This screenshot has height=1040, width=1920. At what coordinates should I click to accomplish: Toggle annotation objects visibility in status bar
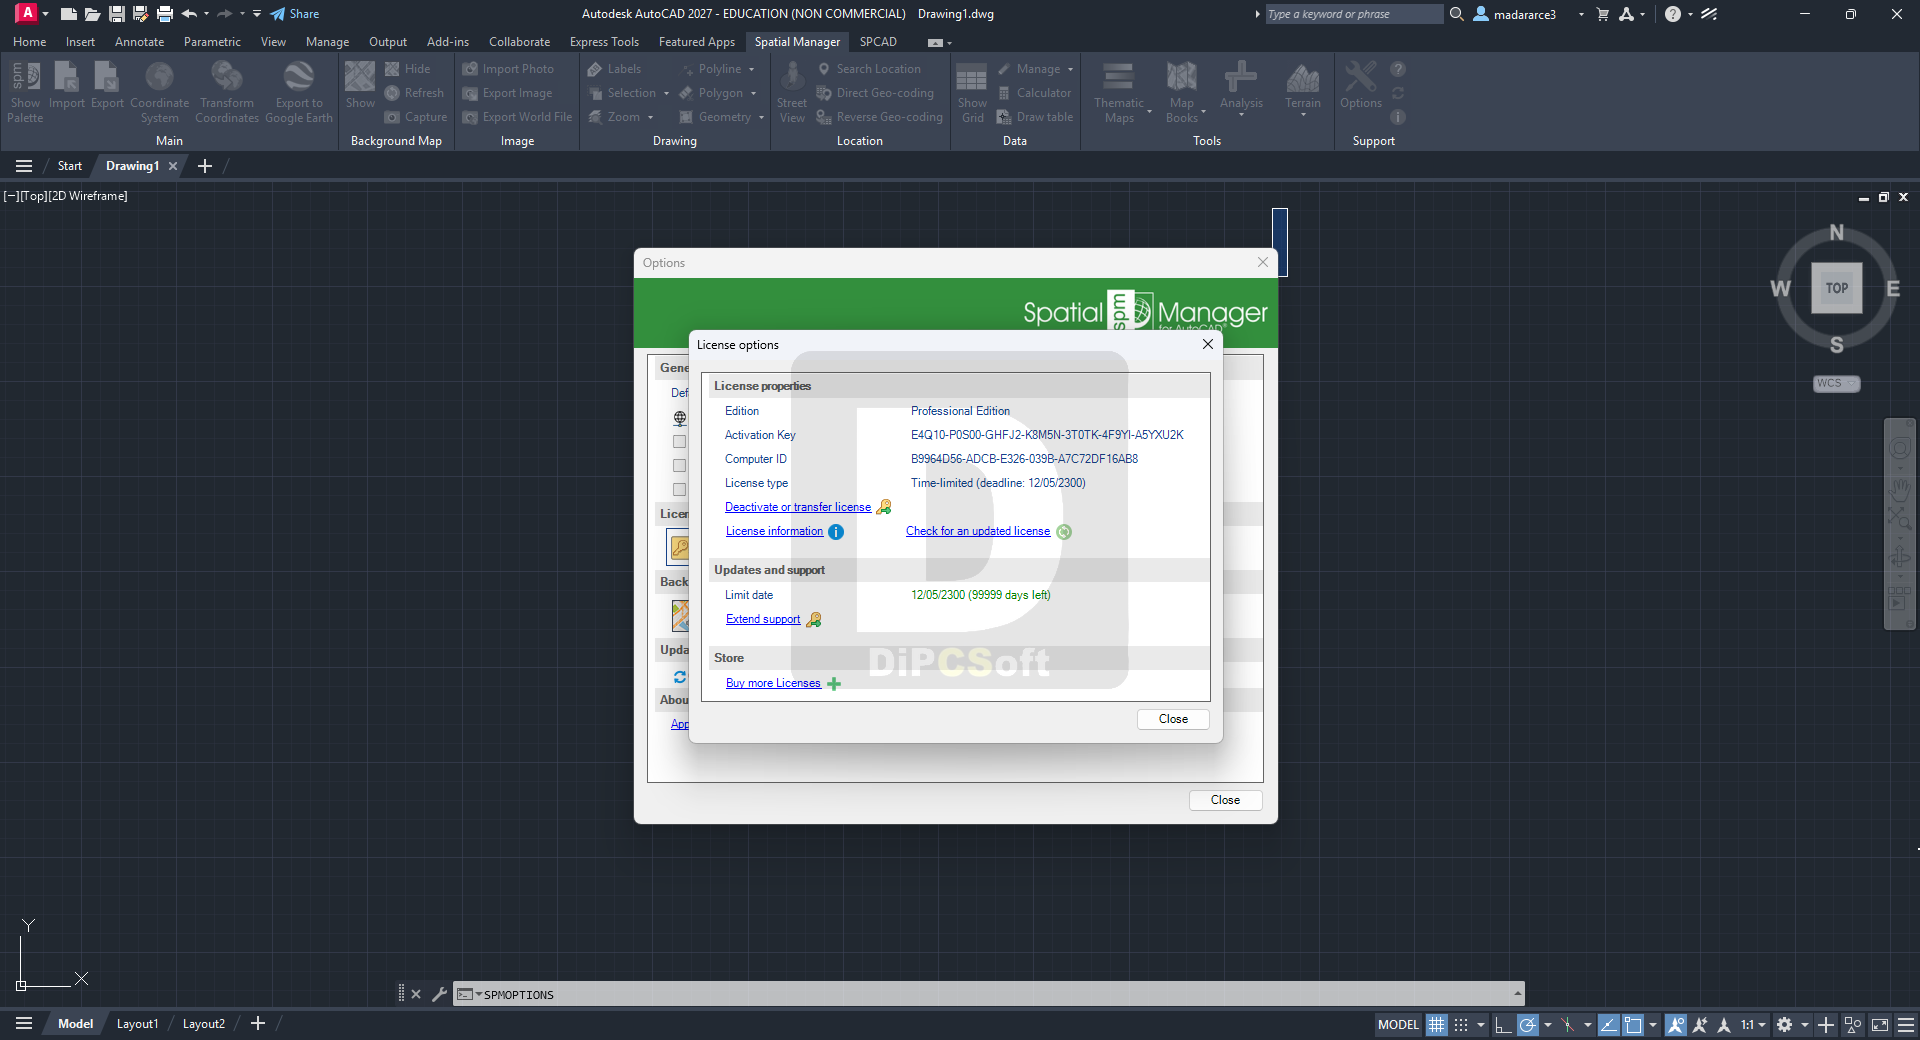tap(1676, 1024)
